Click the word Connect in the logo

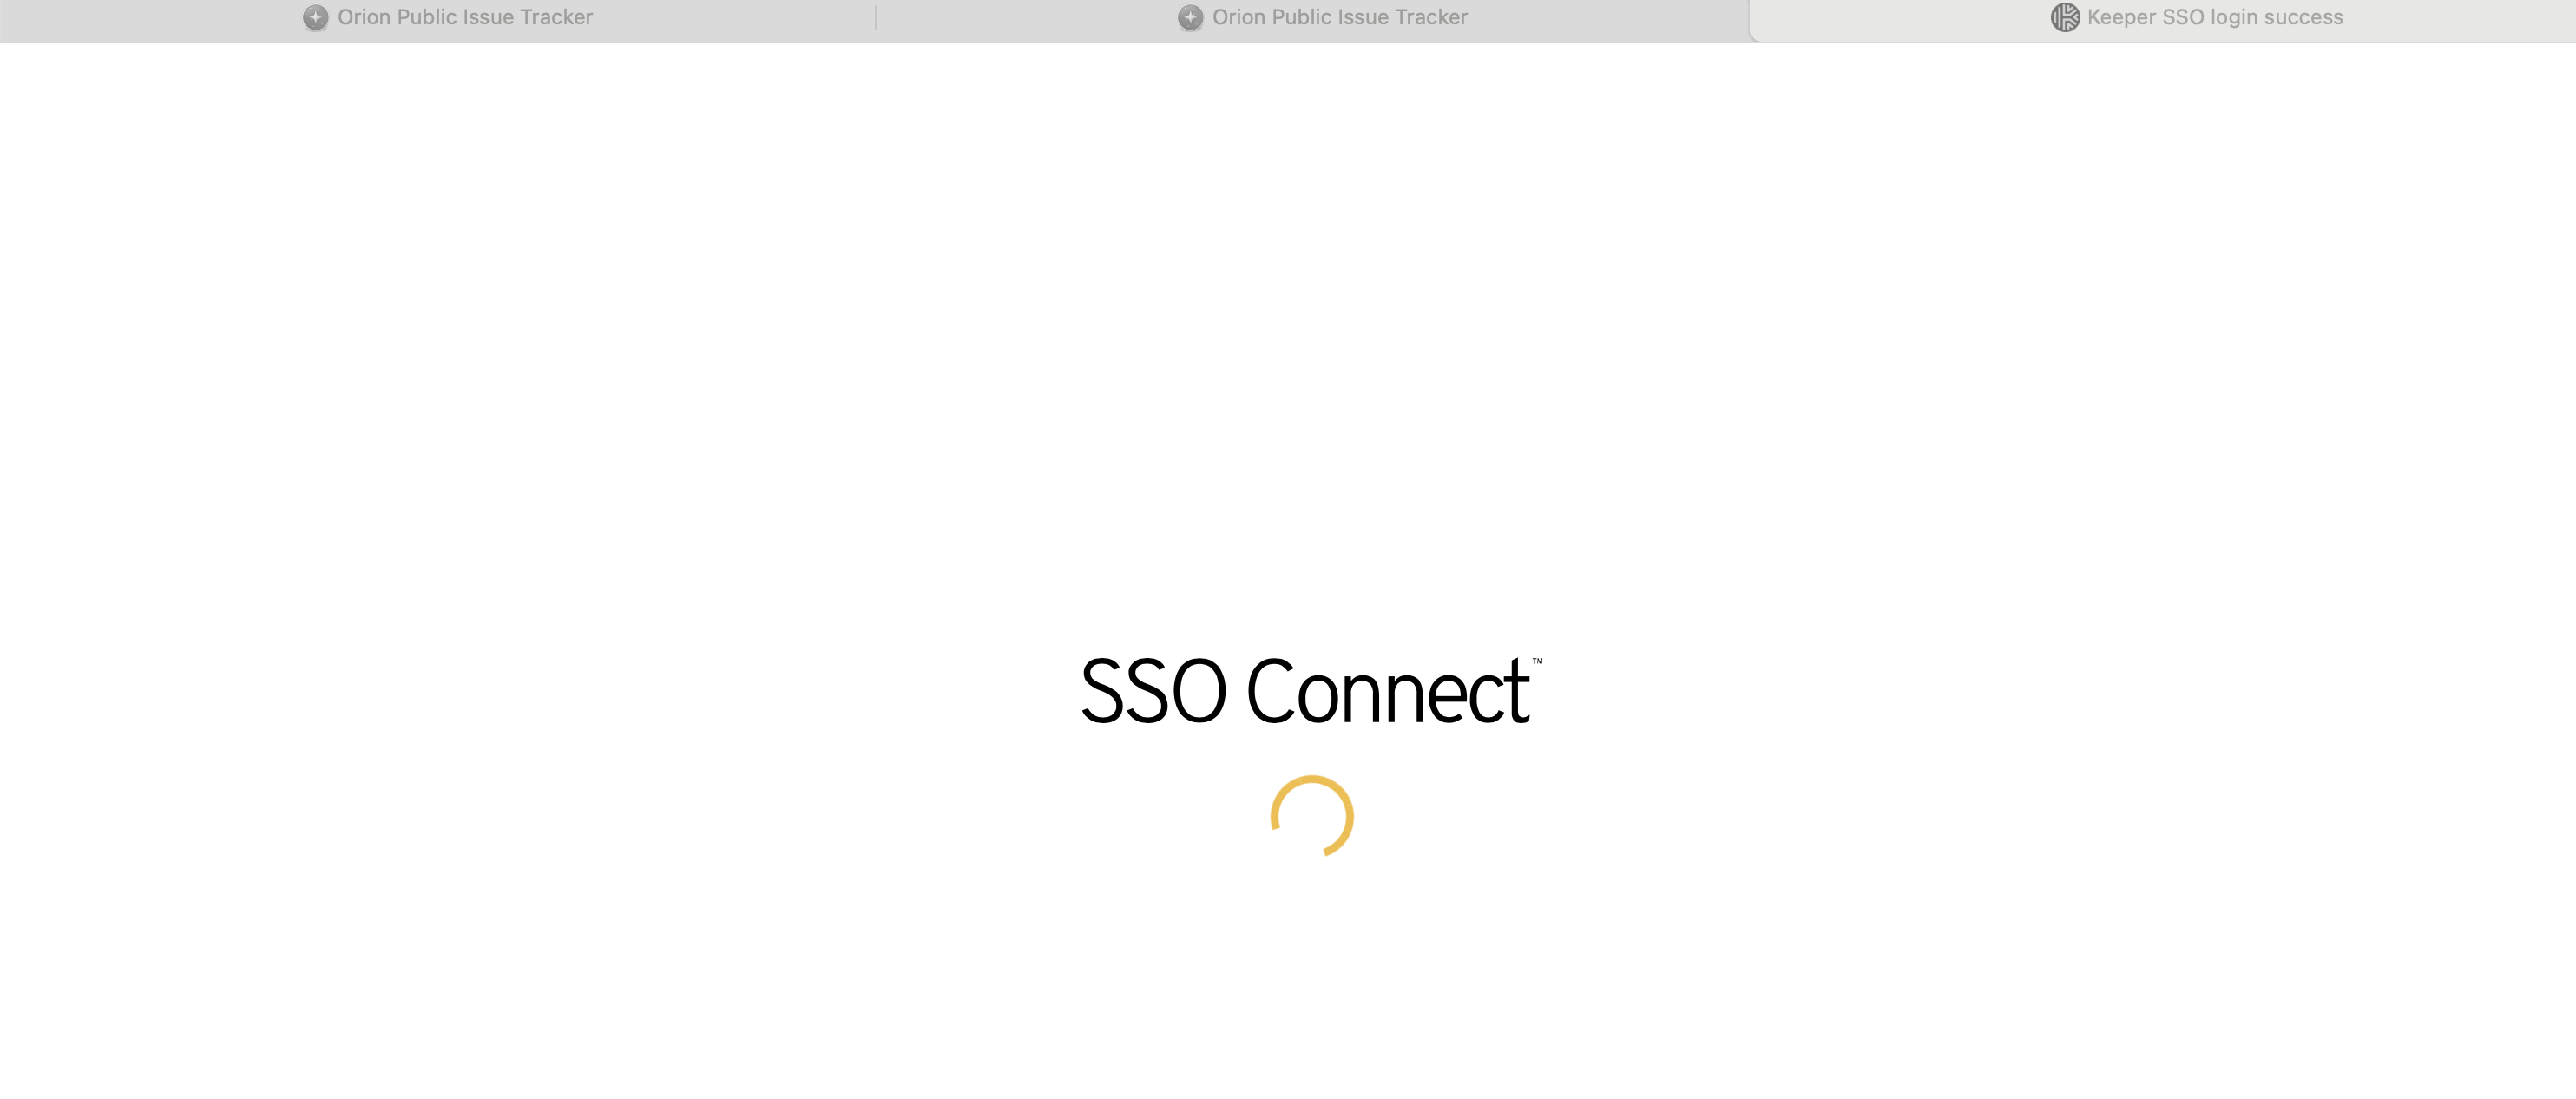tap(1388, 691)
